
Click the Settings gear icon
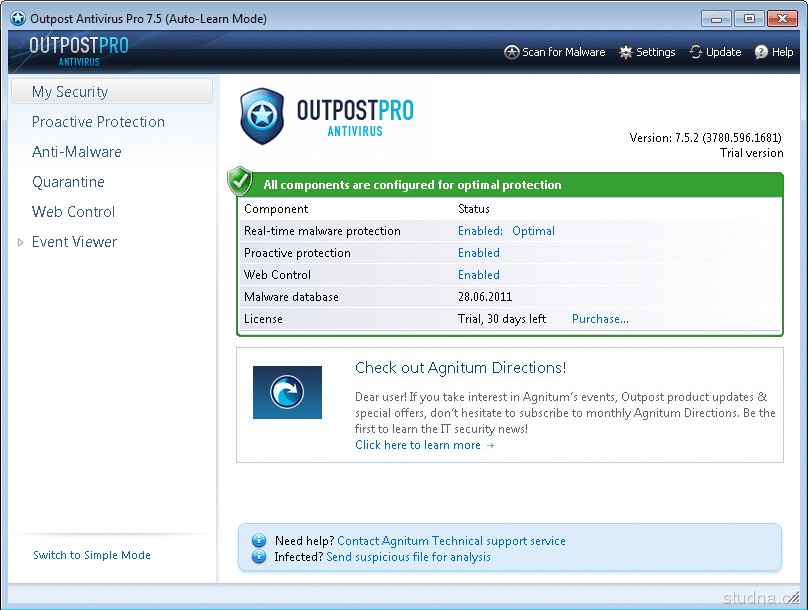point(626,52)
